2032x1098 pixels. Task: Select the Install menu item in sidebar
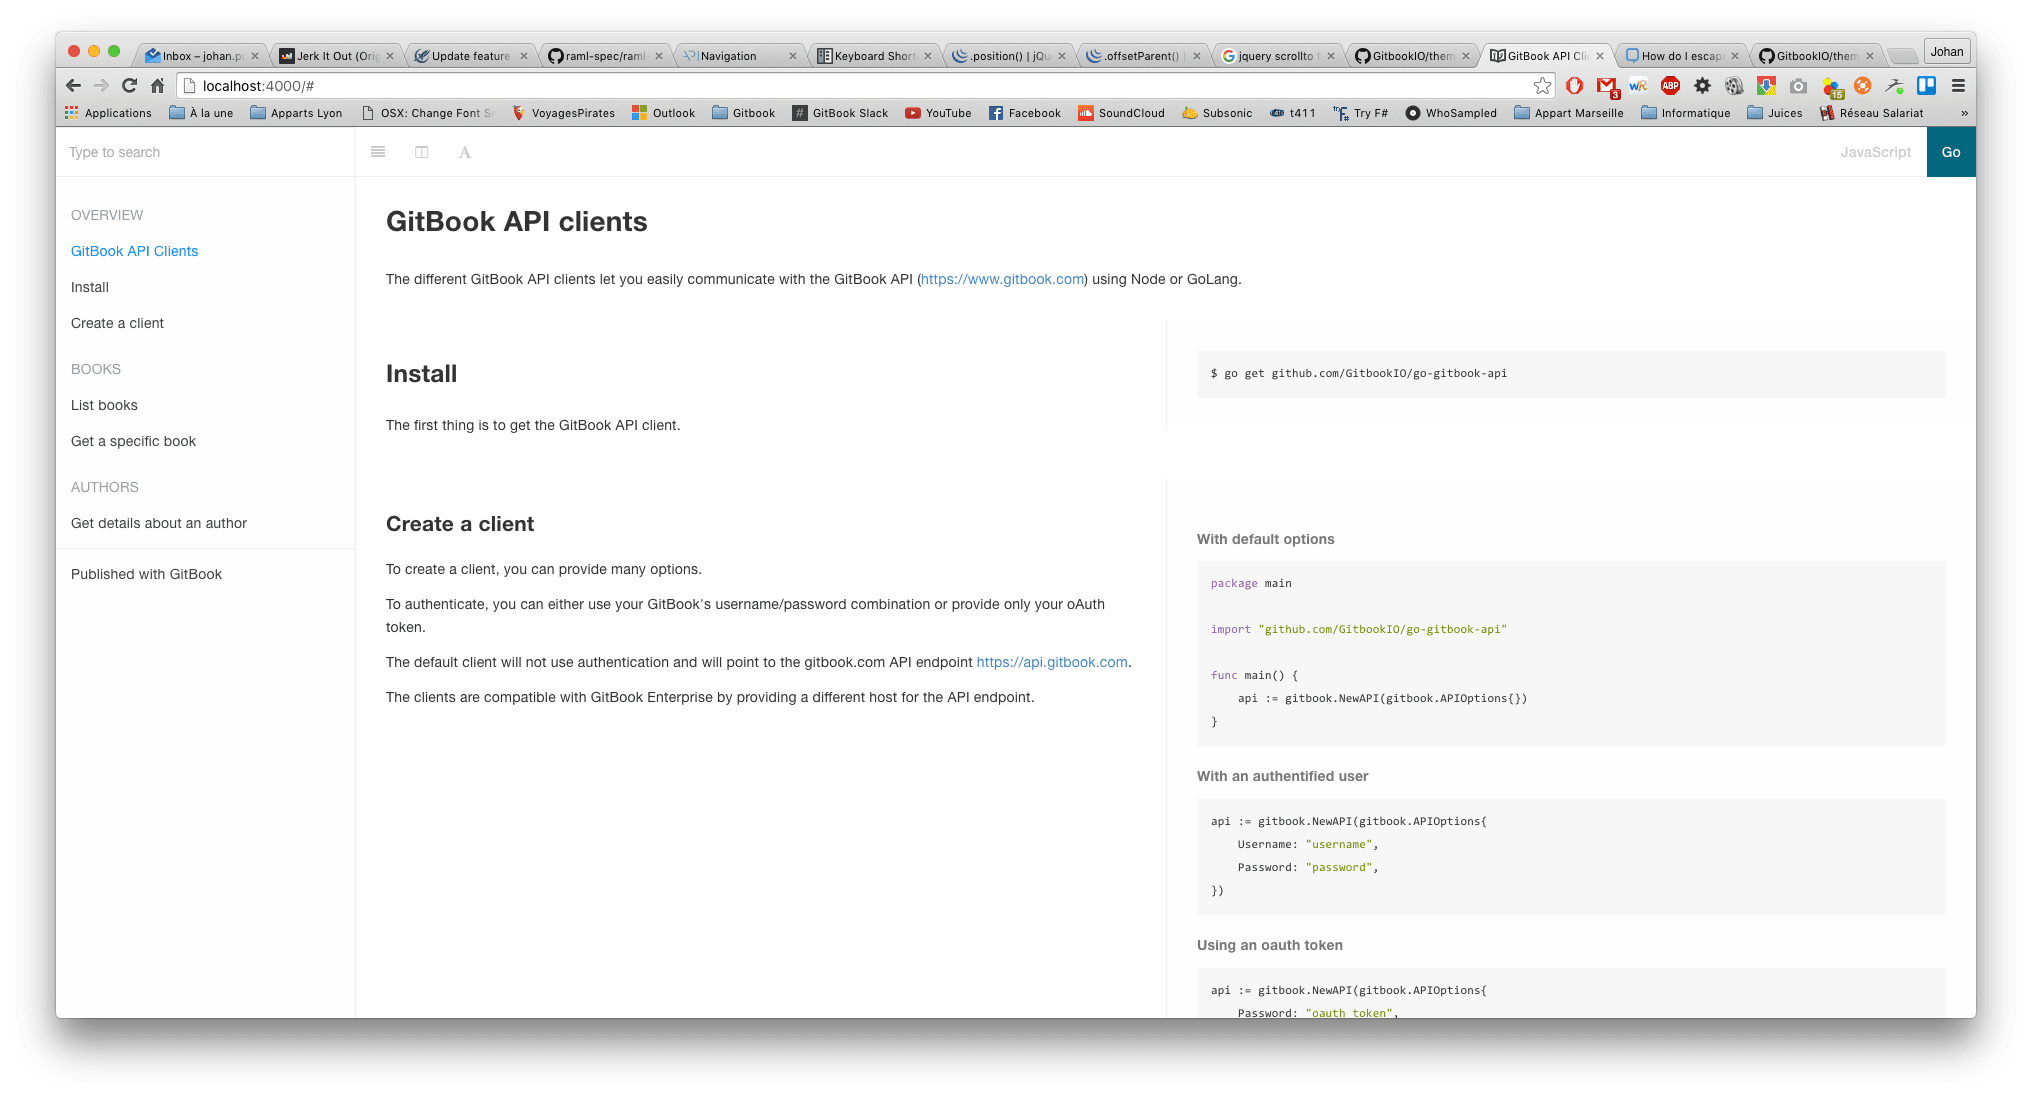pyautogui.click(x=88, y=287)
